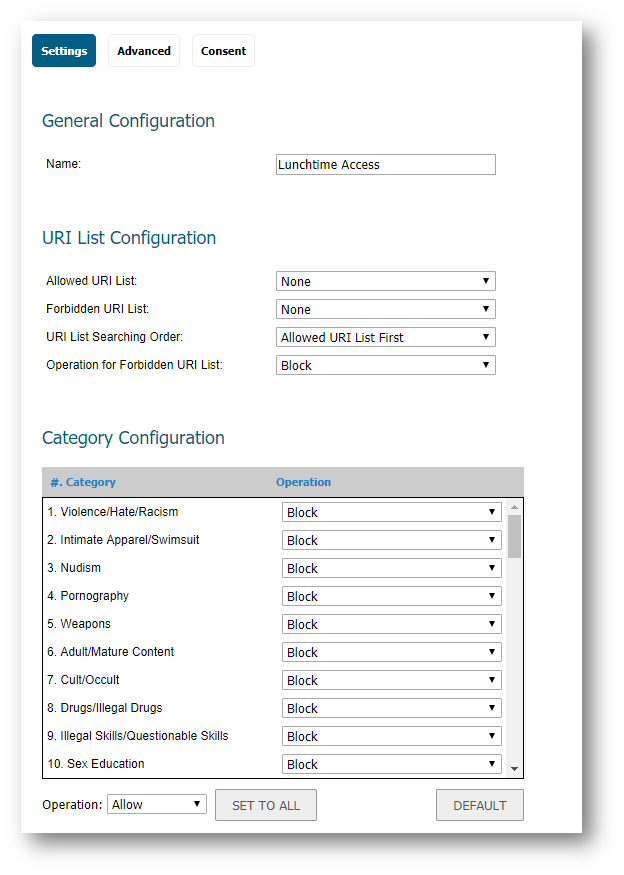Open the bottom Operation Allow dropdown

(156, 805)
